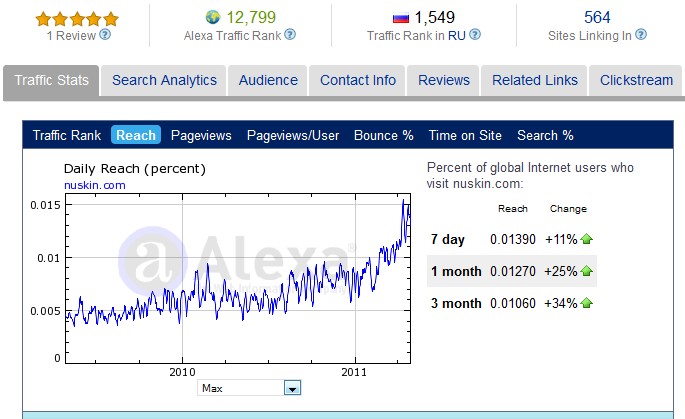Click the Change column header
Image resolution: width=685 pixels, height=419 pixels.
pyautogui.click(x=568, y=209)
